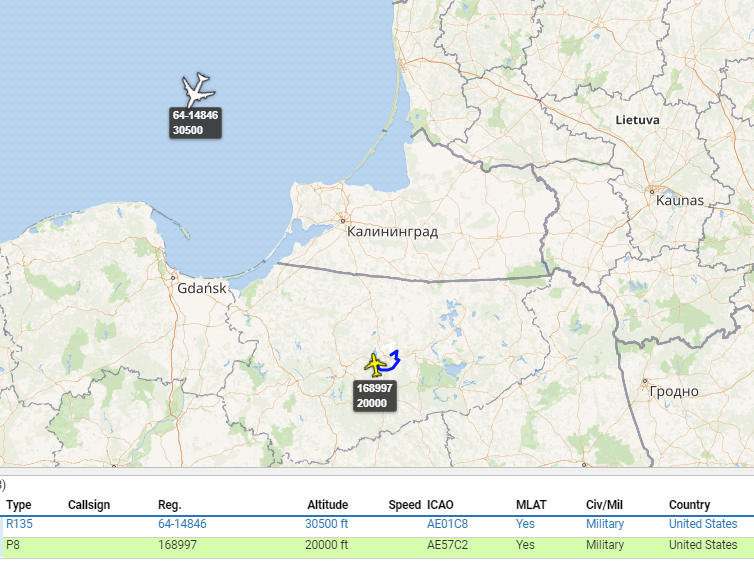The height and width of the screenshot is (574, 754).
Task: Sort table by Speed column header
Action: tap(404, 505)
